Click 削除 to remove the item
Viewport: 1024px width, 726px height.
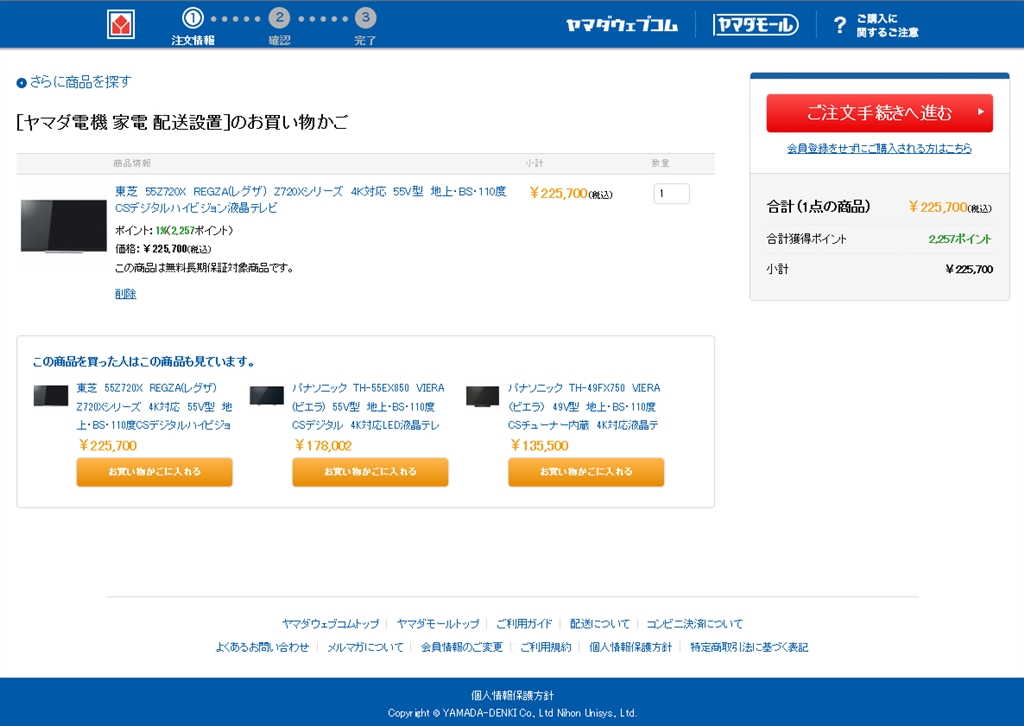click(125, 294)
